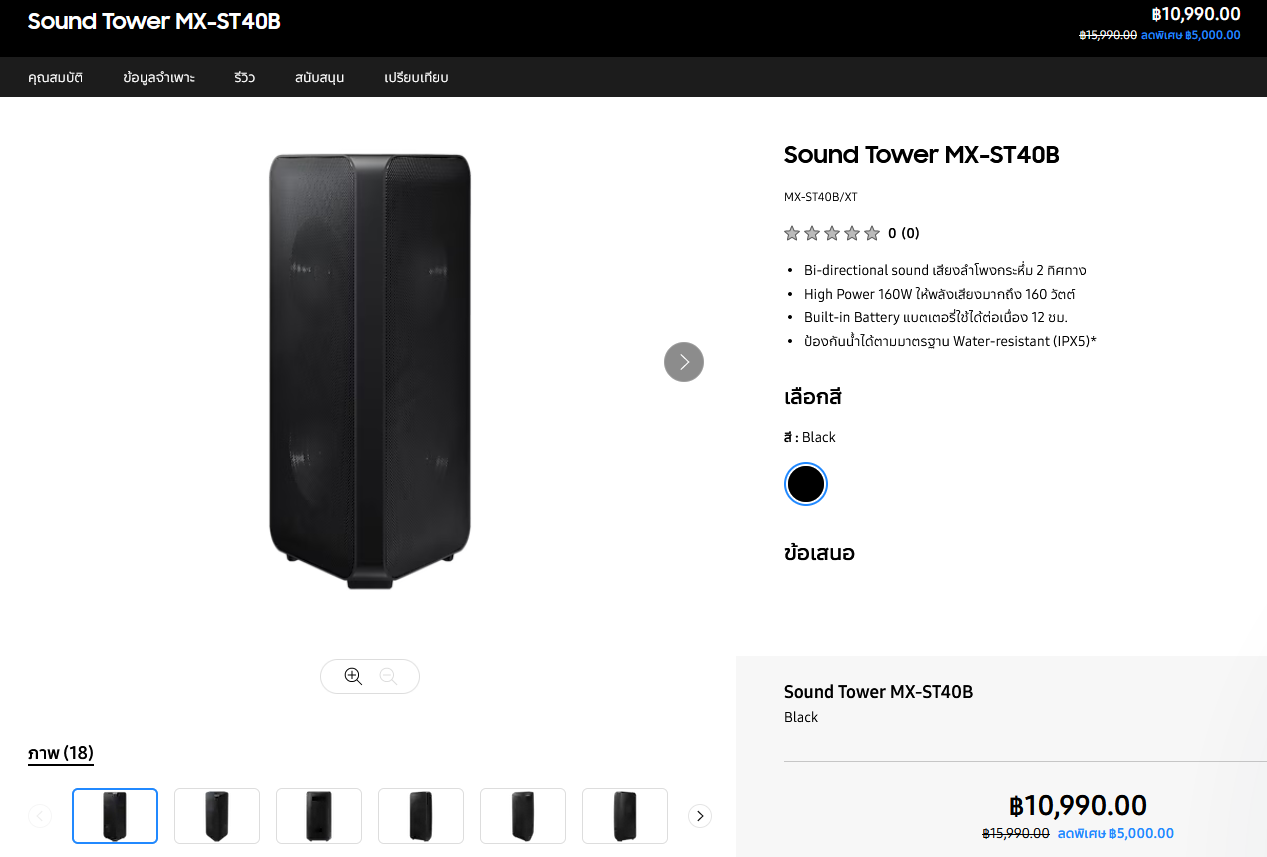
Task: Select the third speaker thumbnail
Action: click(319, 816)
